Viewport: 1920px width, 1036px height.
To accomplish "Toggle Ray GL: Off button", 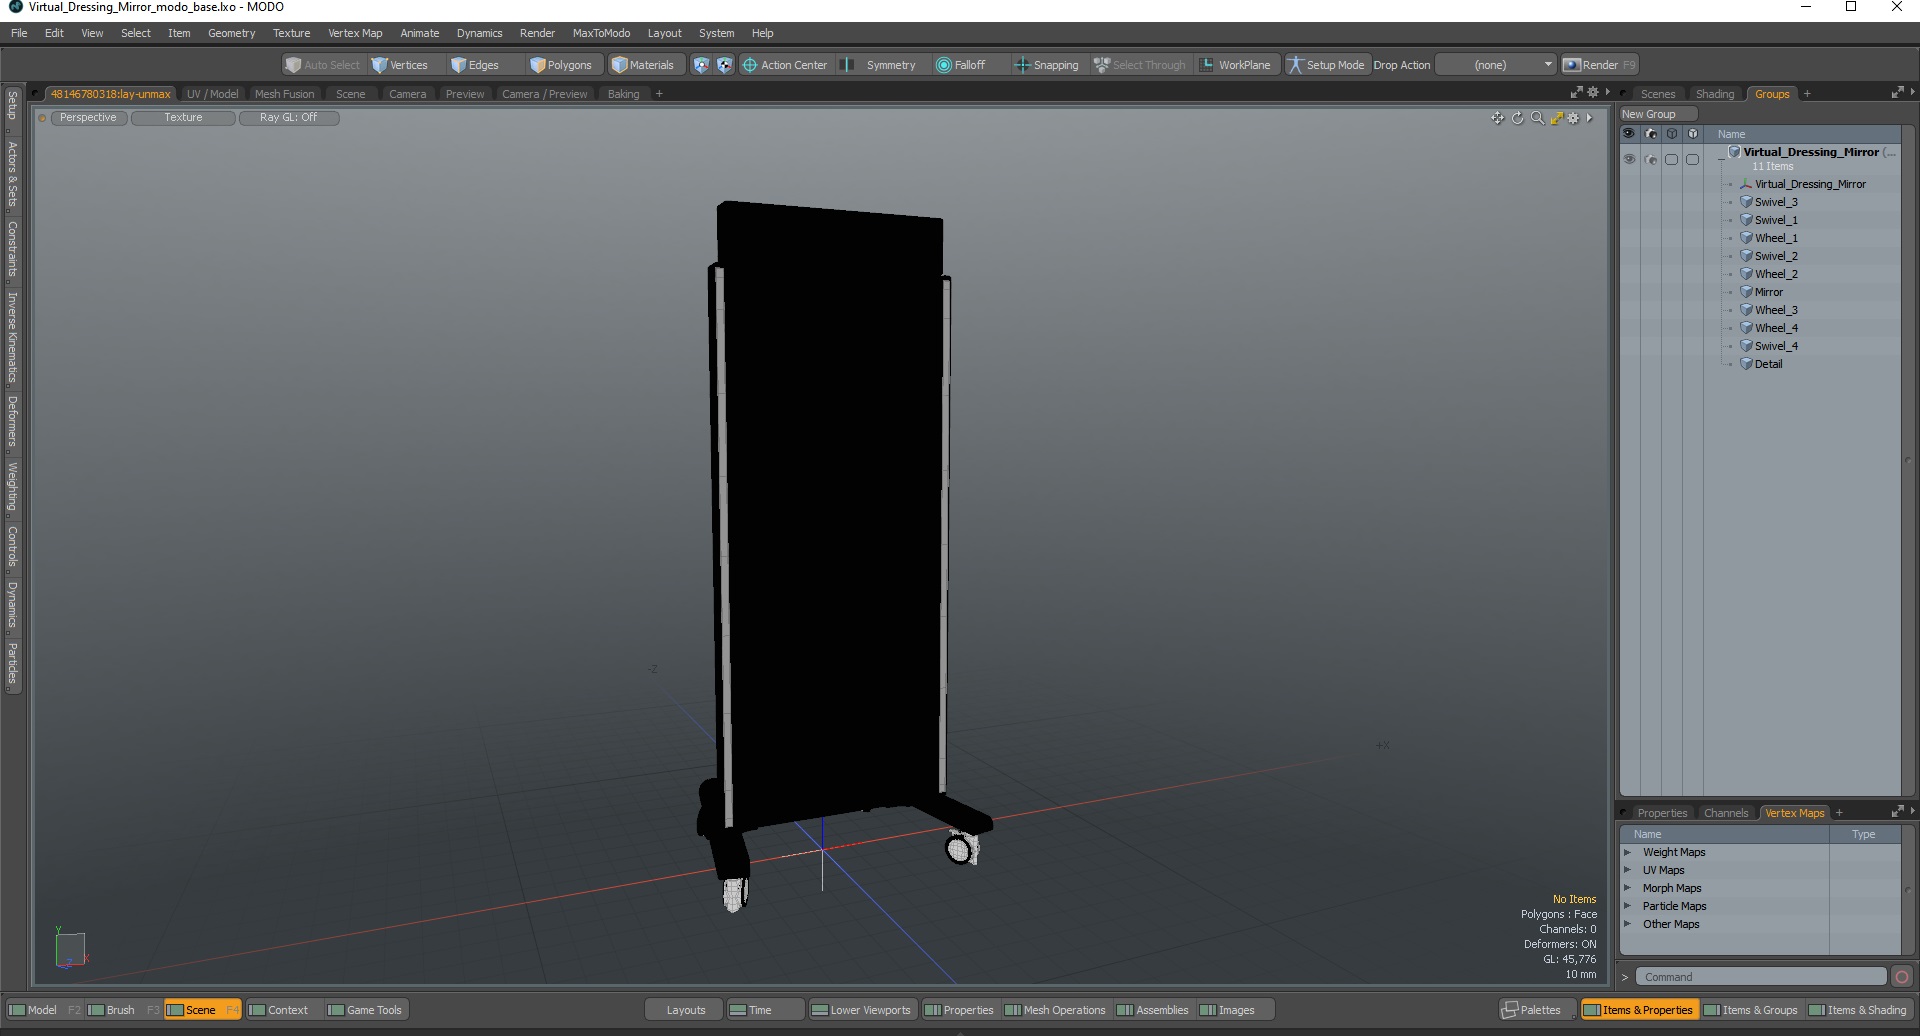I will tap(288, 118).
